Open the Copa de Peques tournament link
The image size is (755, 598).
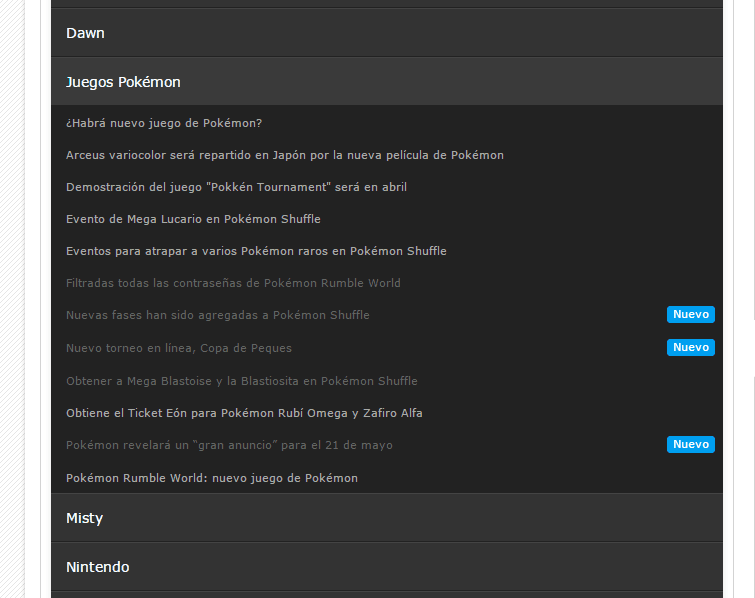click(x=178, y=348)
